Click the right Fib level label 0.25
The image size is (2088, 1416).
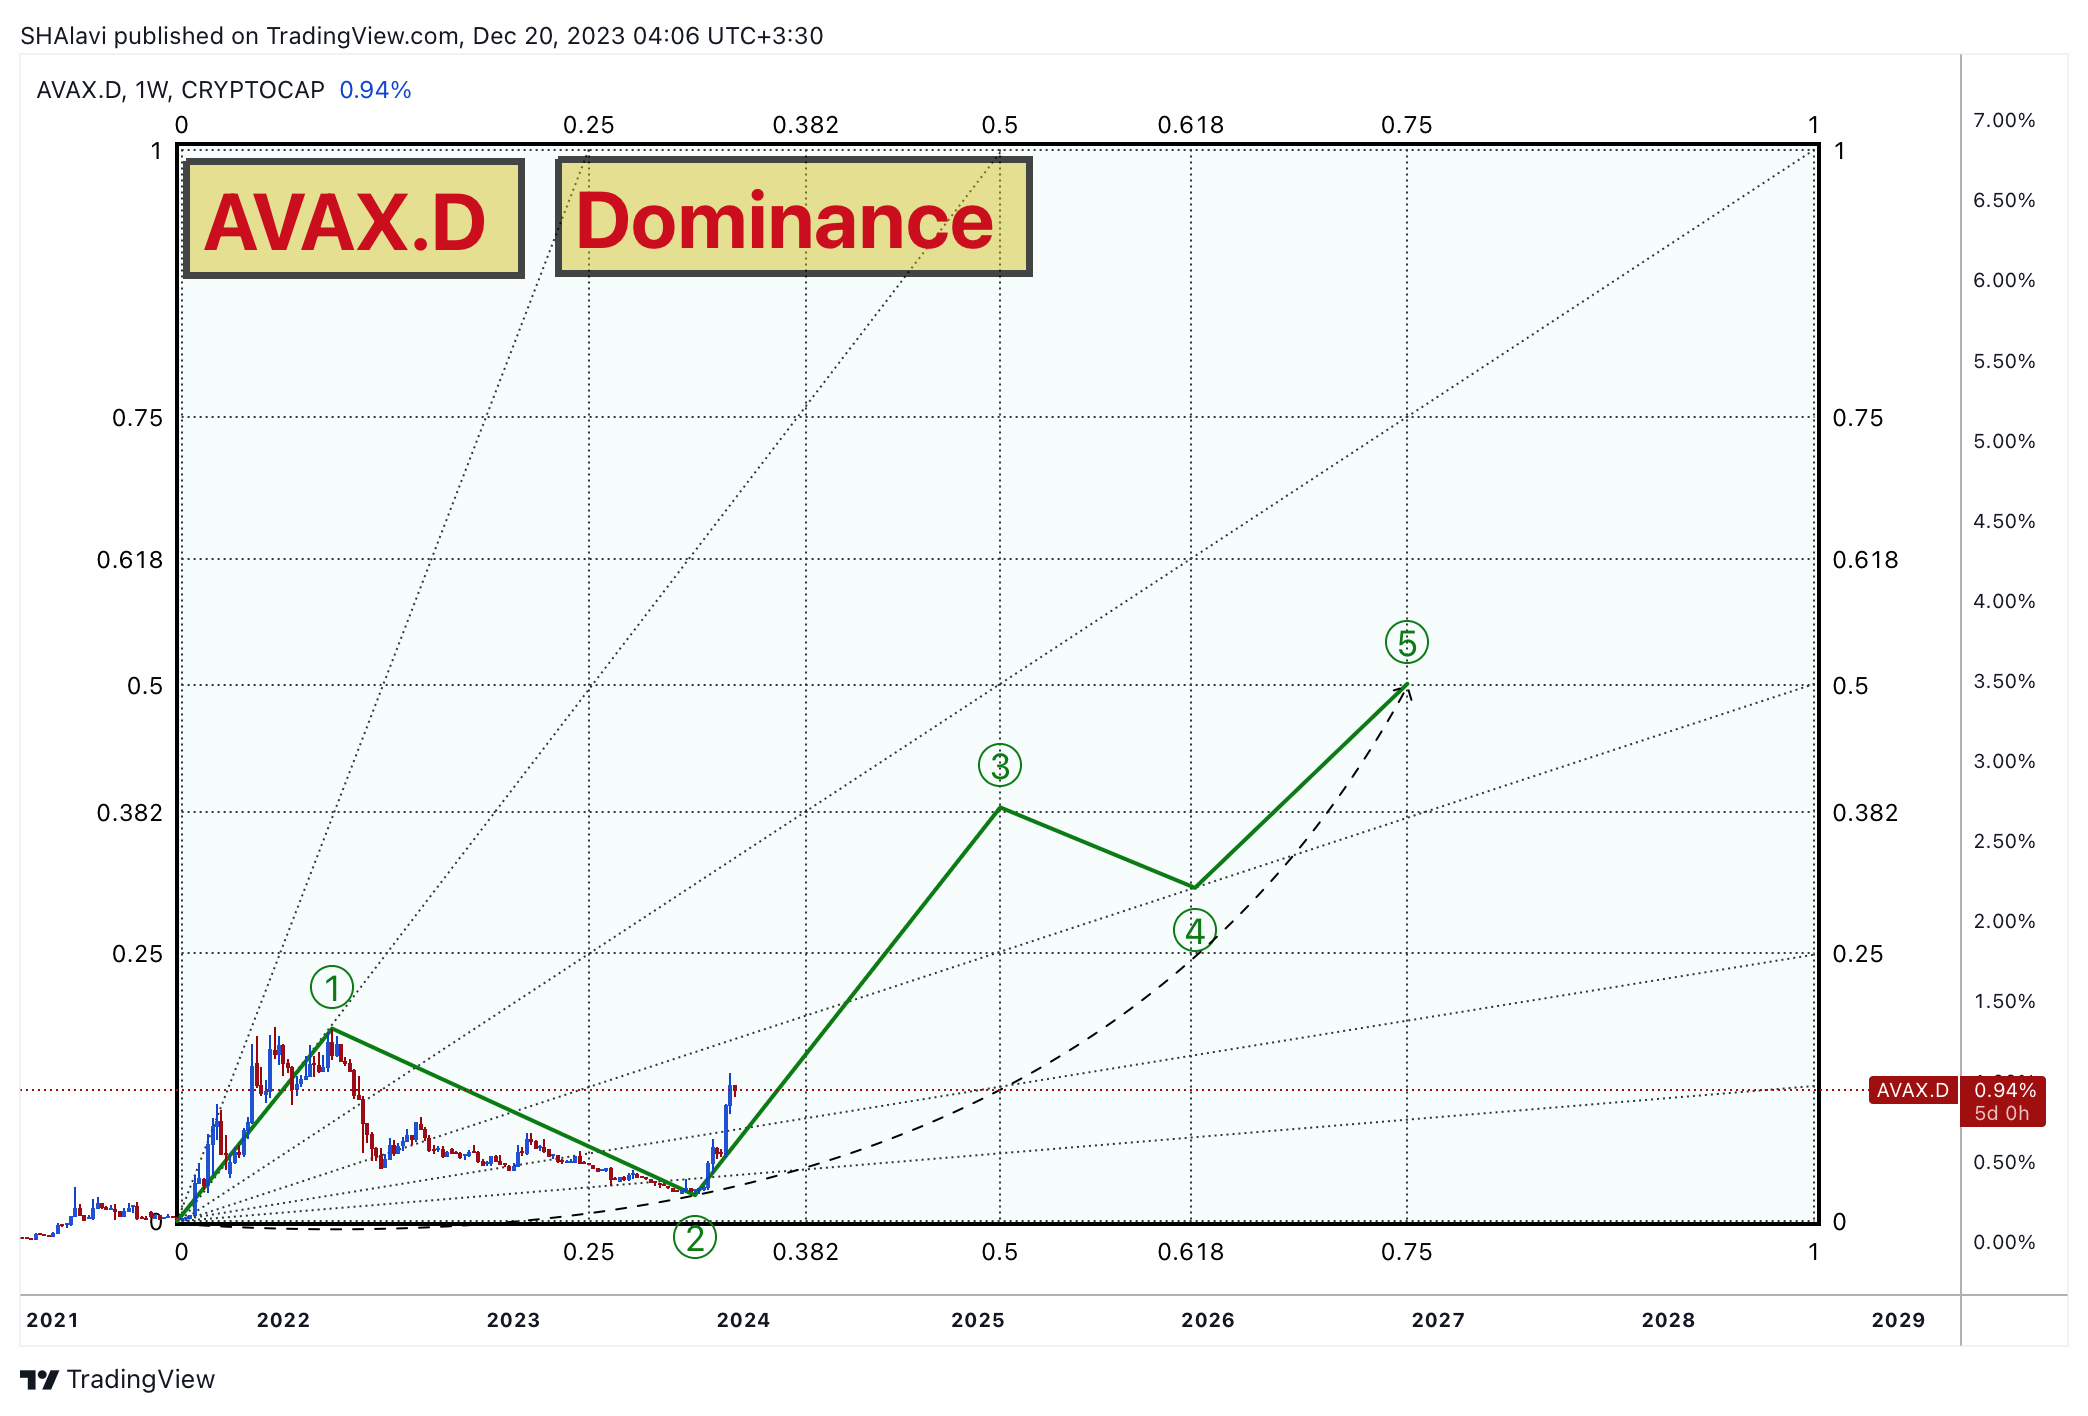[1858, 954]
